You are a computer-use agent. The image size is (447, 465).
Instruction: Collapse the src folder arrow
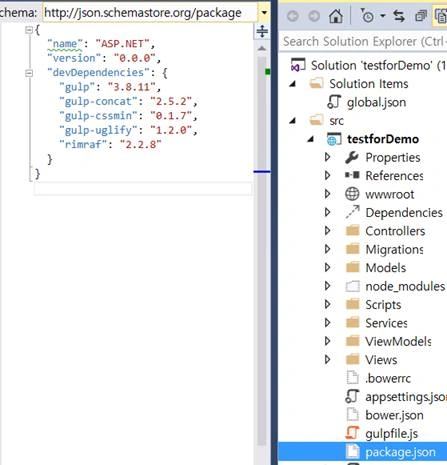point(293,121)
